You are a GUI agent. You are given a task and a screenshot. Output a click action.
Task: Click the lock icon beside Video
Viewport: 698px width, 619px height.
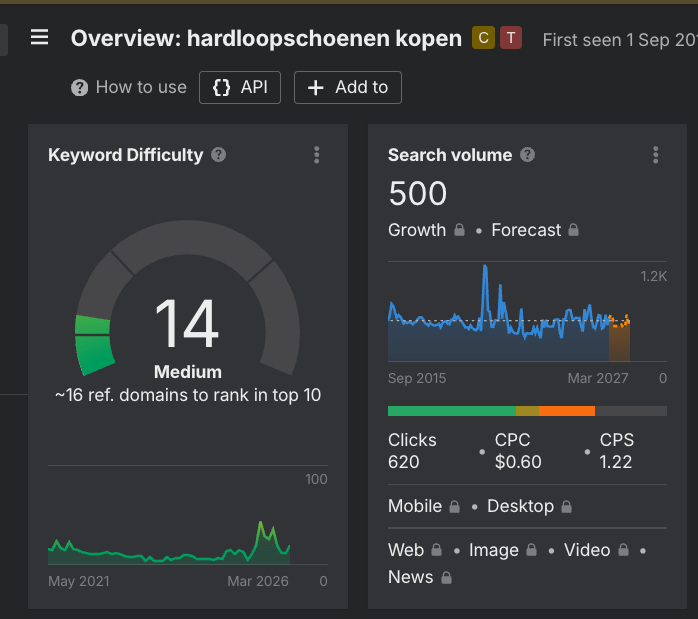[624, 550]
